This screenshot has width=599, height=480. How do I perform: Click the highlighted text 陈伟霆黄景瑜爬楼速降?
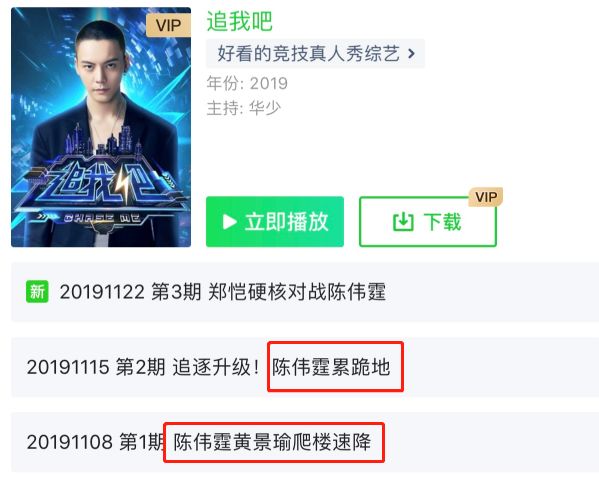coord(272,442)
